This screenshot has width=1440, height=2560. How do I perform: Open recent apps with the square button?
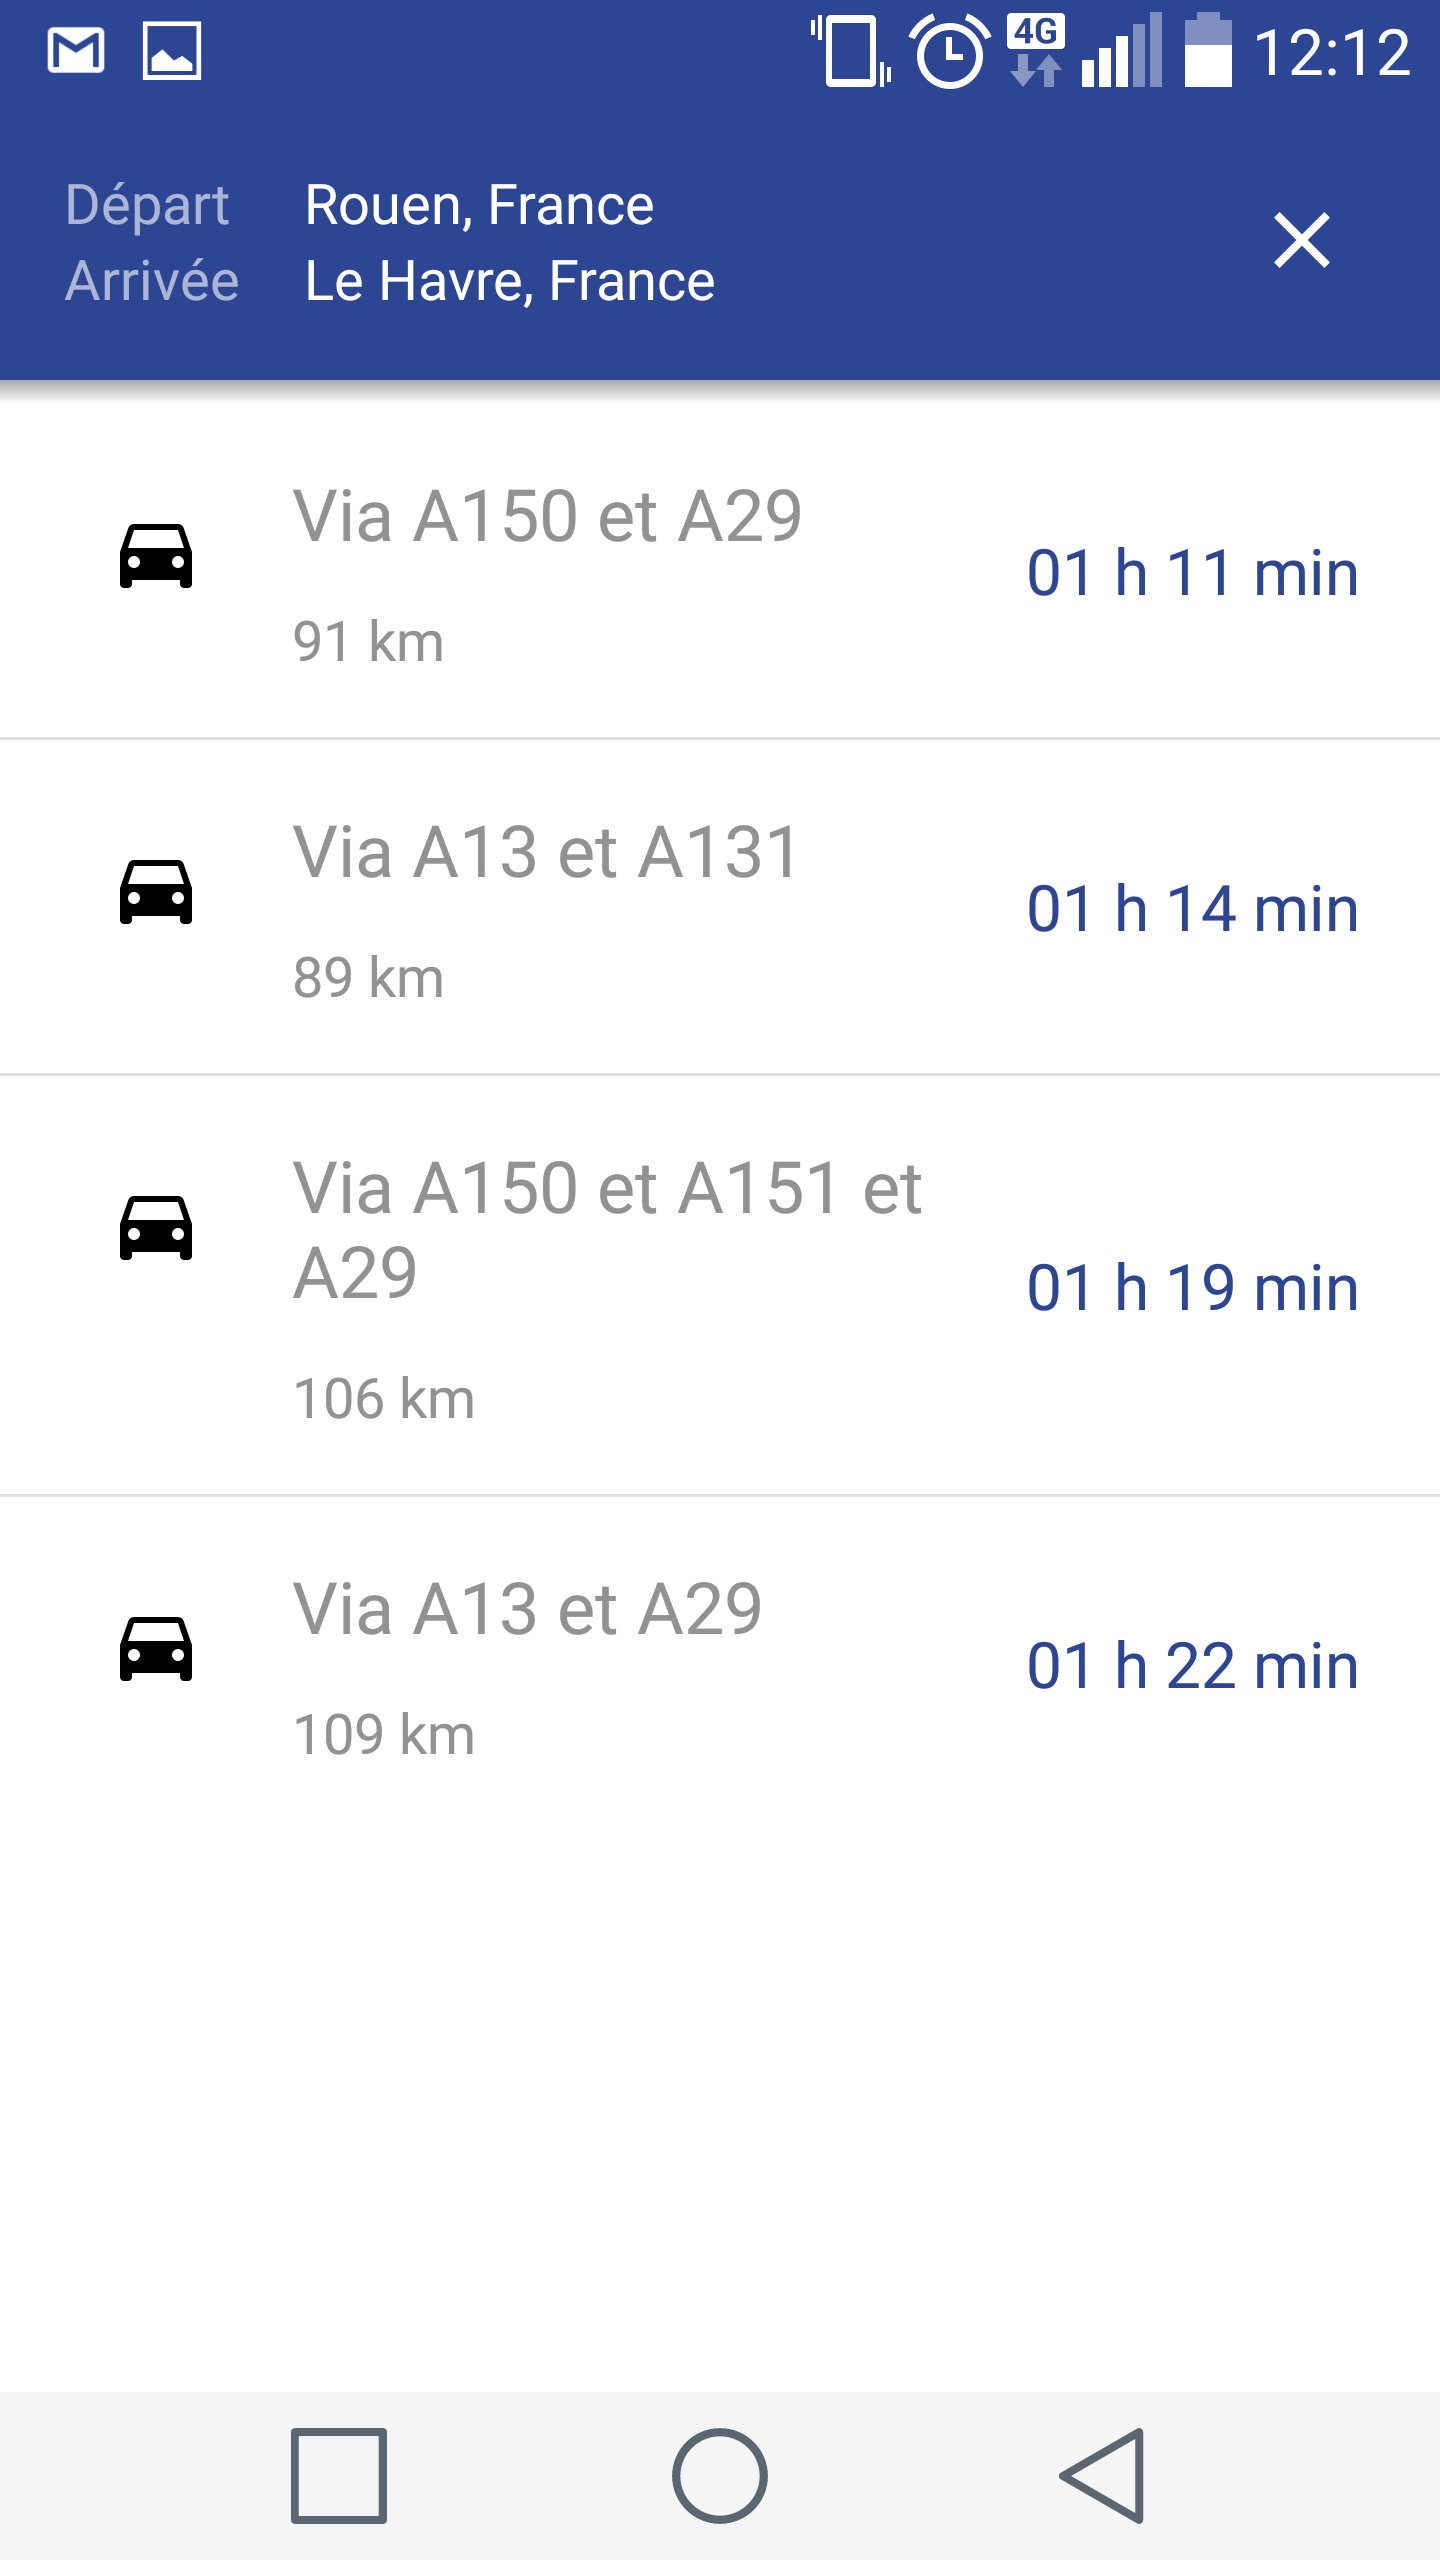click(339, 2475)
